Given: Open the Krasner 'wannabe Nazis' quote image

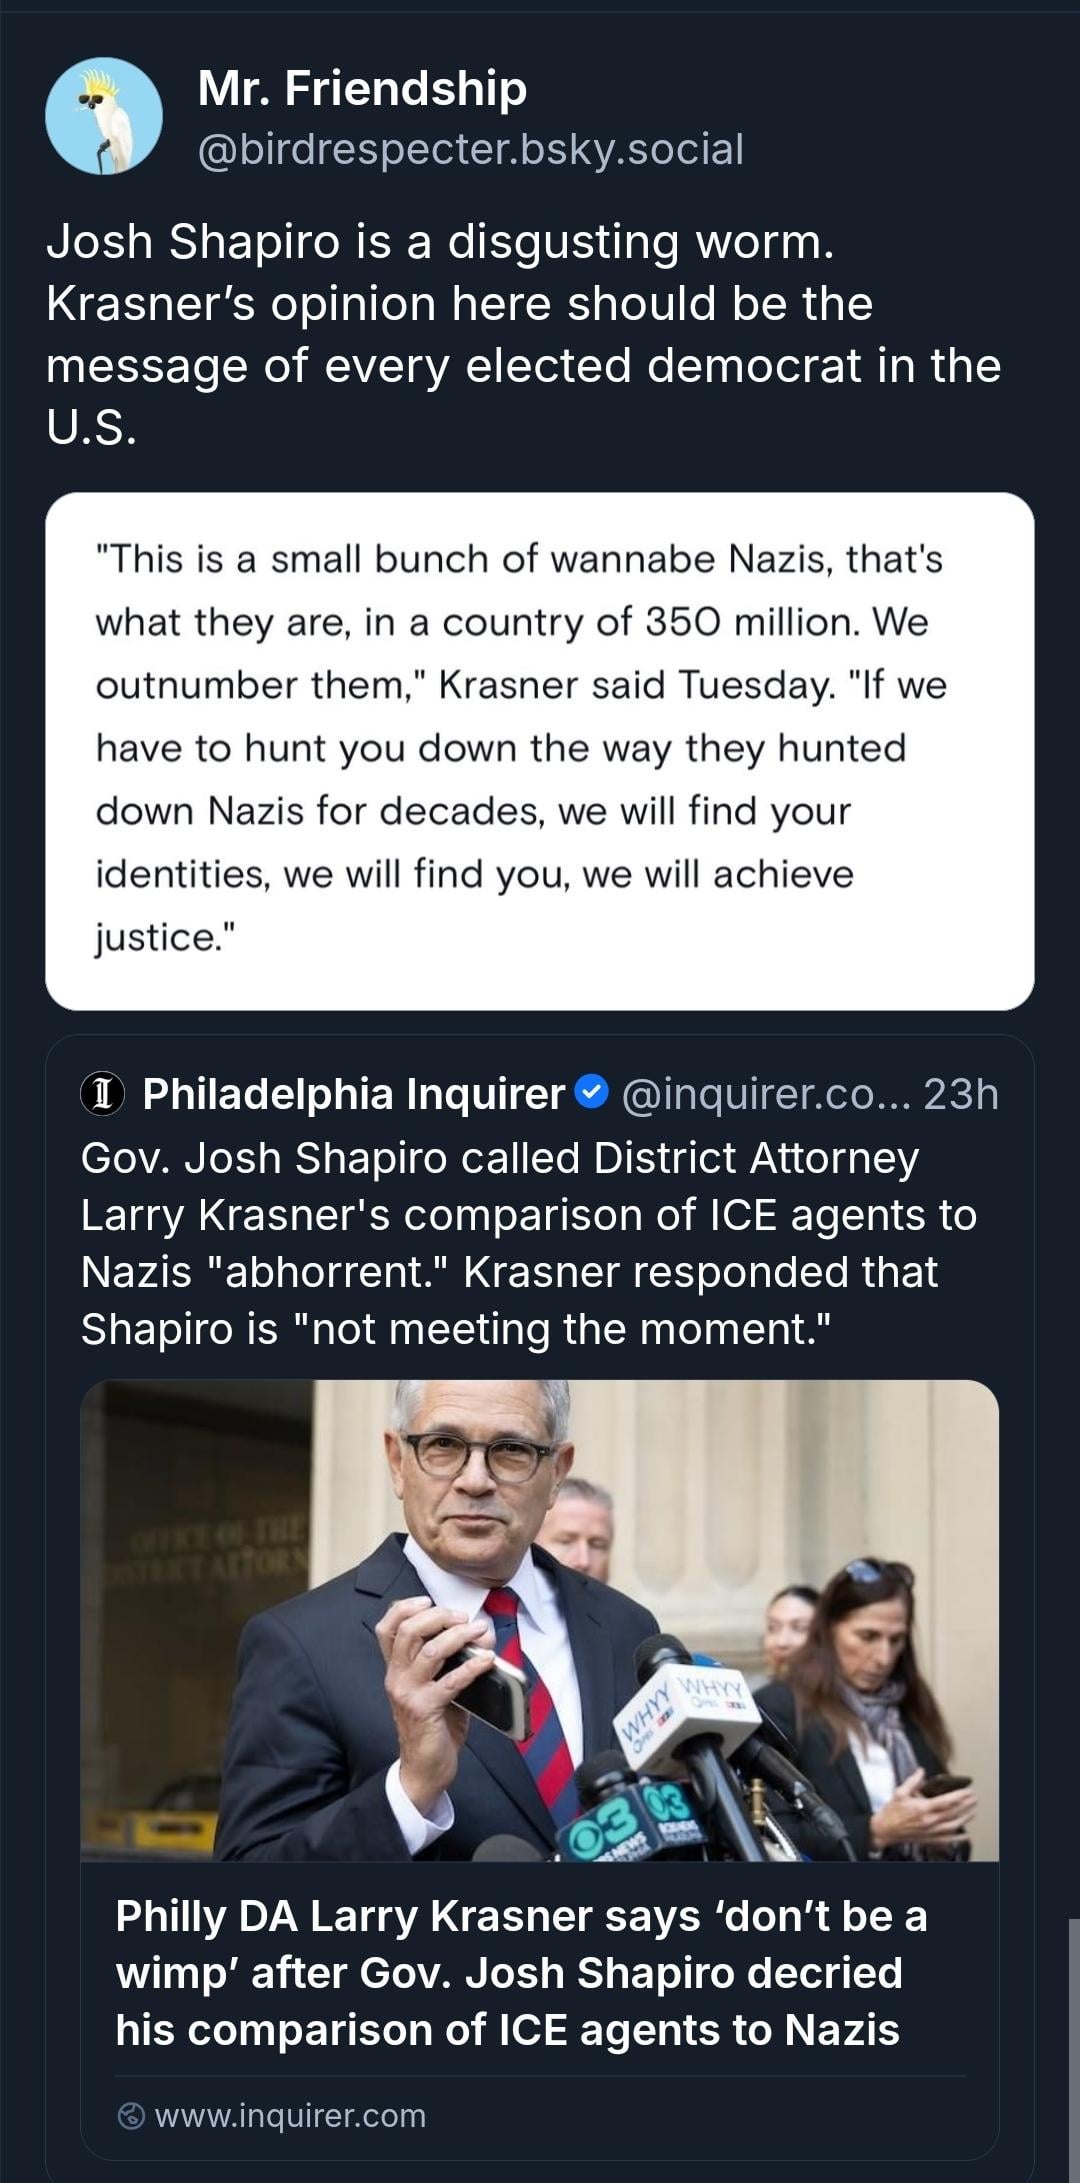Looking at the screenshot, I should (539, 750).
